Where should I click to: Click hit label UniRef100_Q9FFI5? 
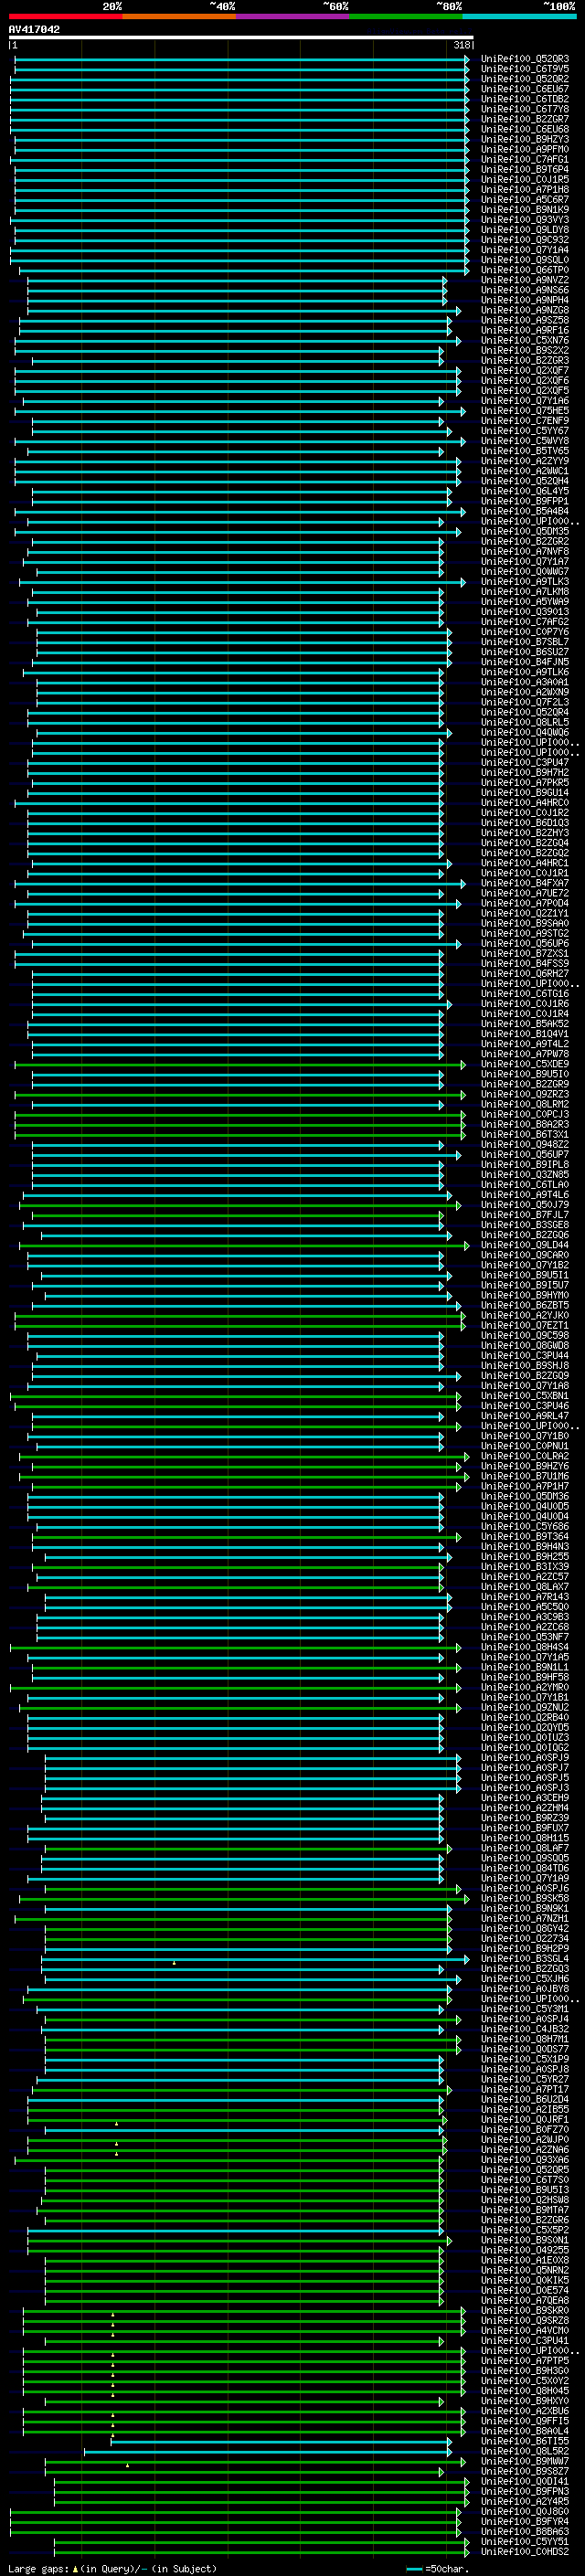coord(525,2421)
